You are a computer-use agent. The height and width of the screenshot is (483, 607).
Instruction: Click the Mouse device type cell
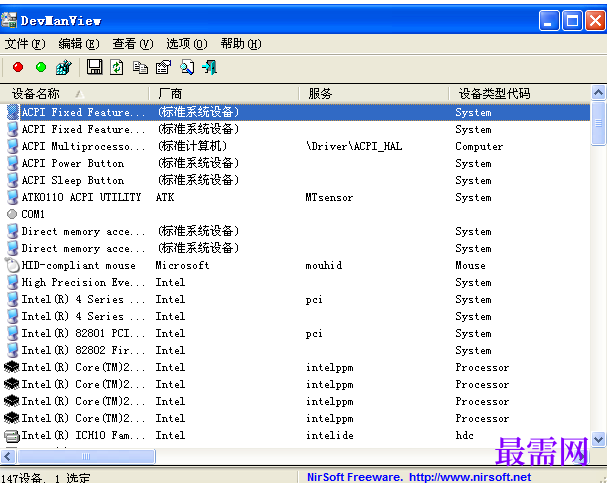coord(470,265)
